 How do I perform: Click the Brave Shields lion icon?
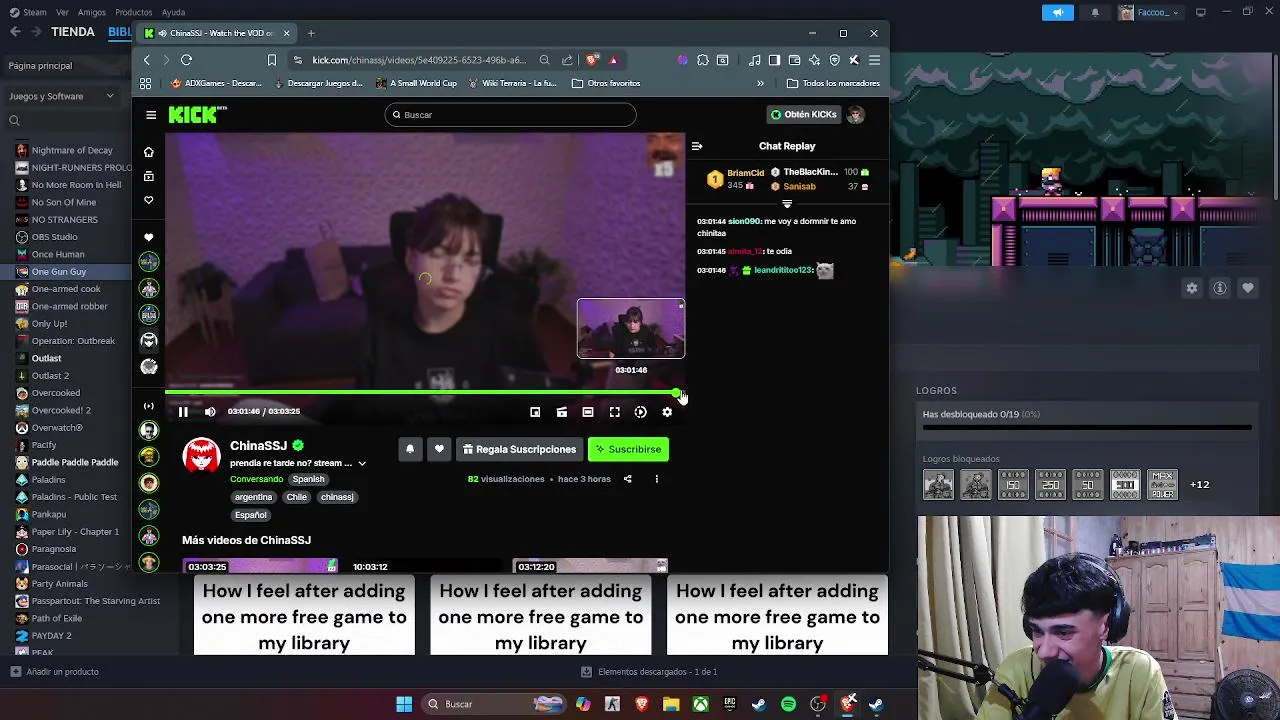pos(591,60)
